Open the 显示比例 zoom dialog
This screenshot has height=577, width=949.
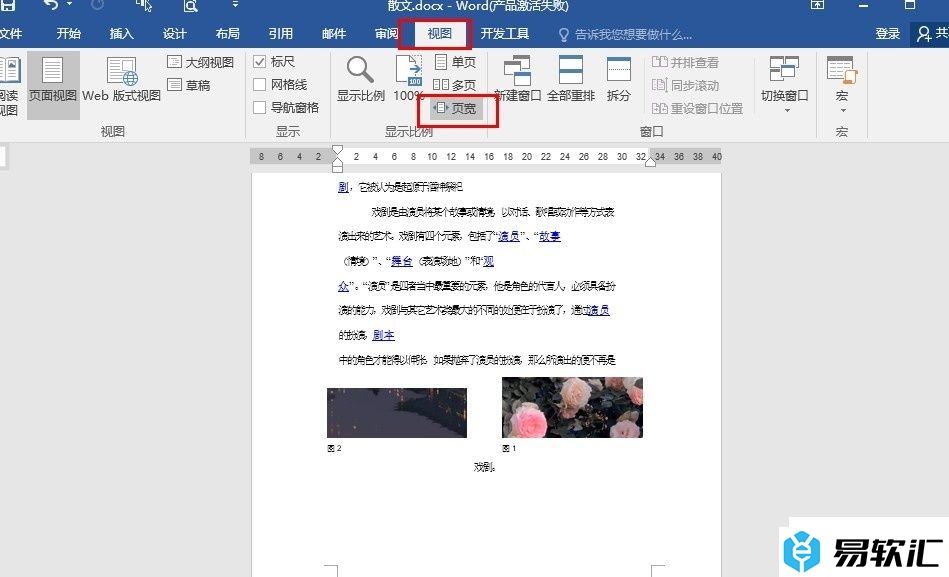click(361, 79)
